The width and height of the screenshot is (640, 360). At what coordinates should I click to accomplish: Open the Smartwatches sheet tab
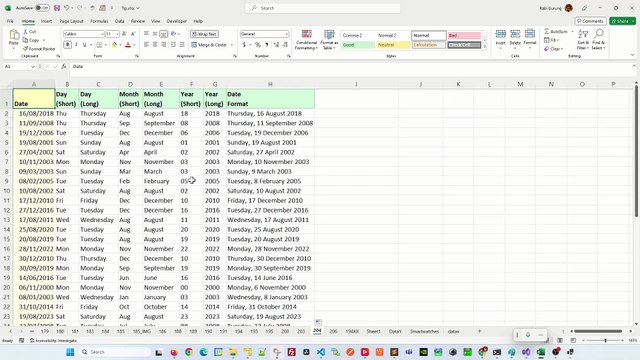(x=424, y=331)
